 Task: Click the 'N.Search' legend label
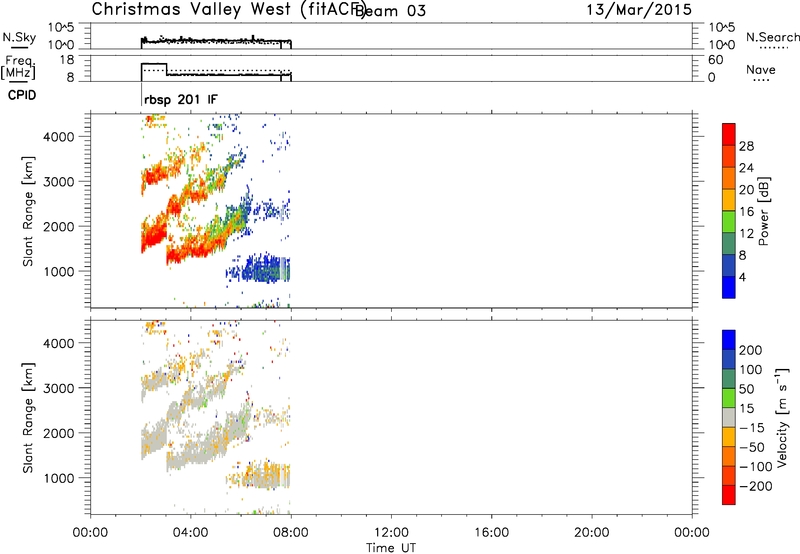tap(773, 37)
